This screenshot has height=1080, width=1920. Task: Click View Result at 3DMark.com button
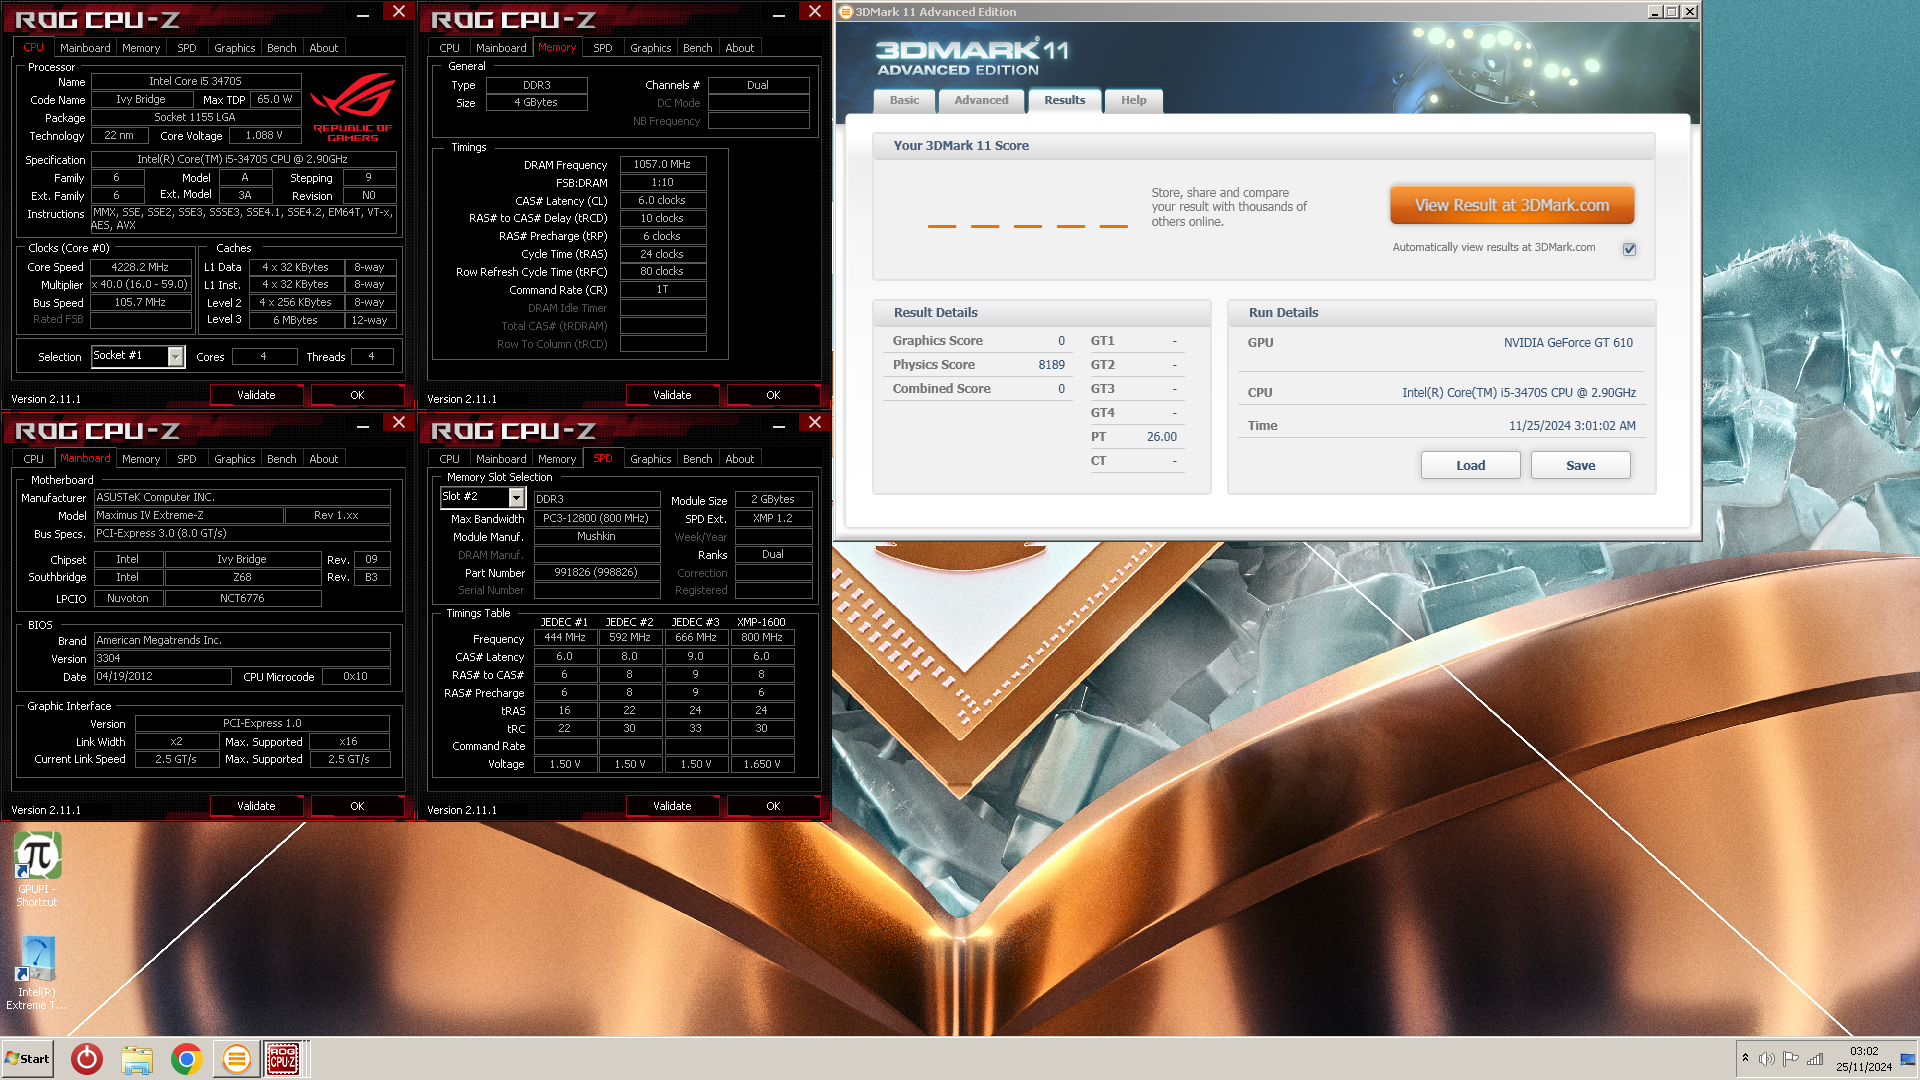pyautogui.click(x=1512, y=205)
